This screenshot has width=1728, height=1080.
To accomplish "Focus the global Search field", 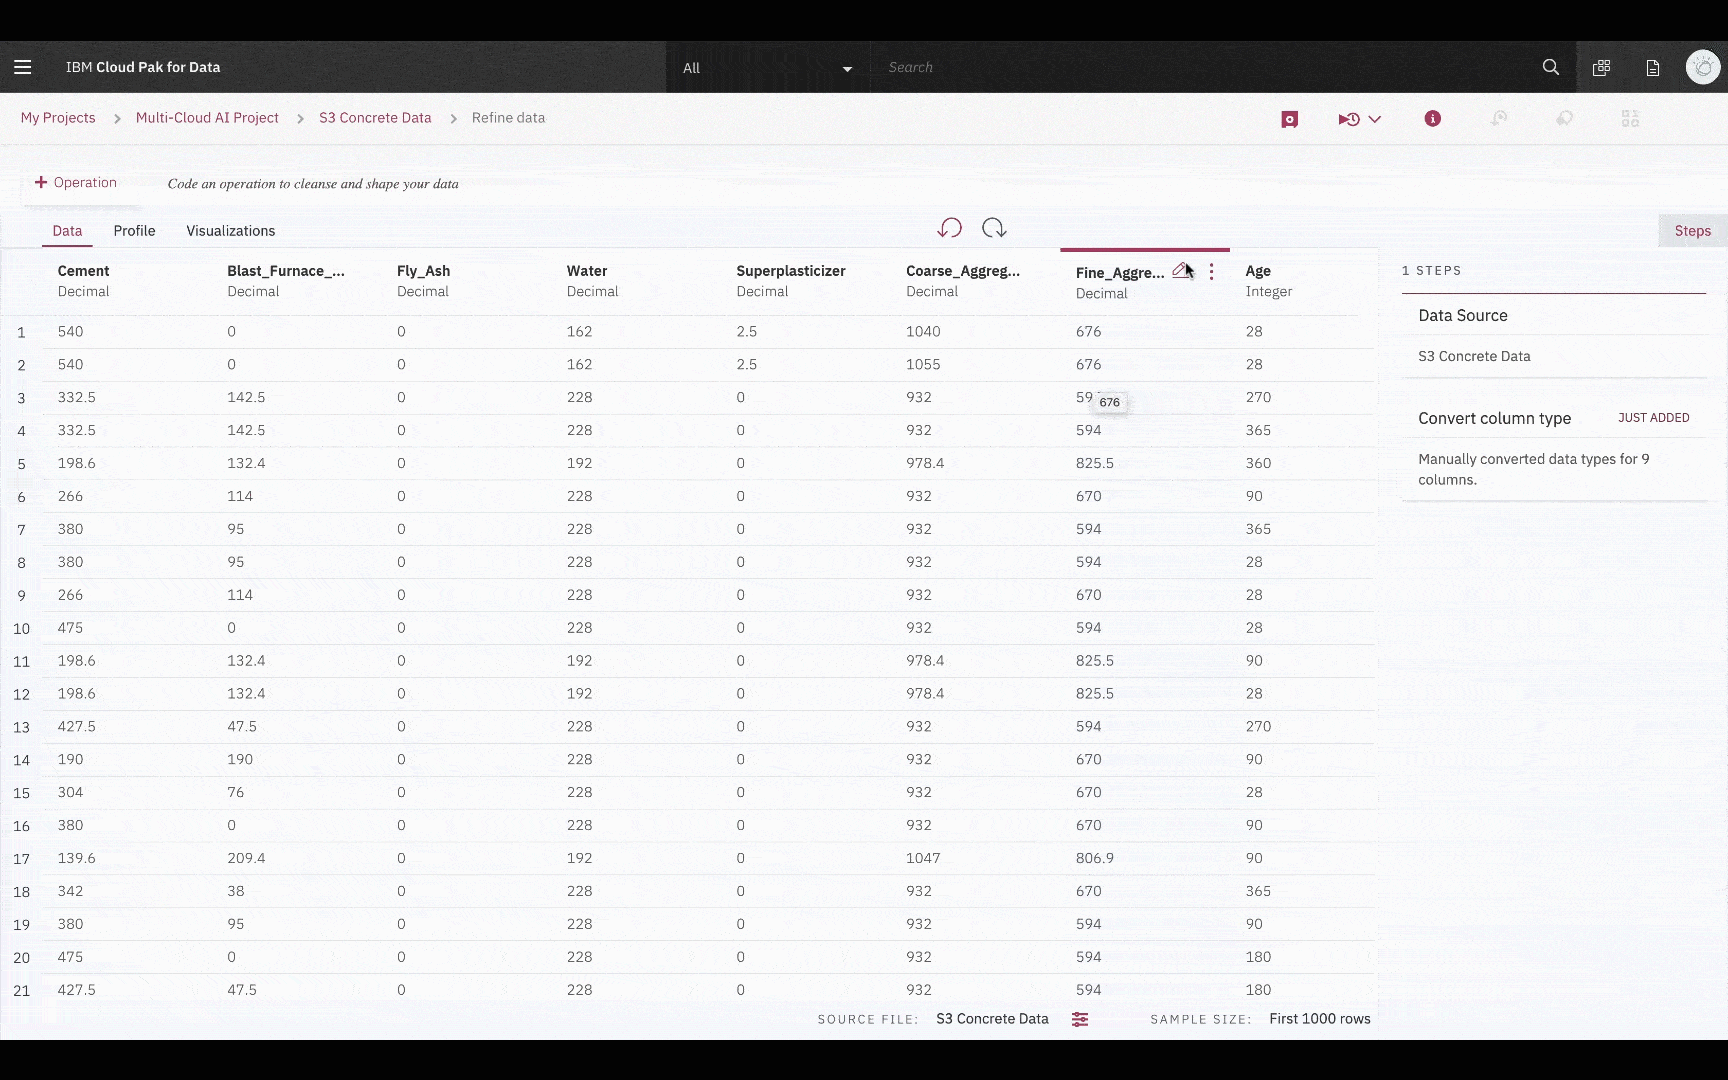I will tap(1200, 67).
